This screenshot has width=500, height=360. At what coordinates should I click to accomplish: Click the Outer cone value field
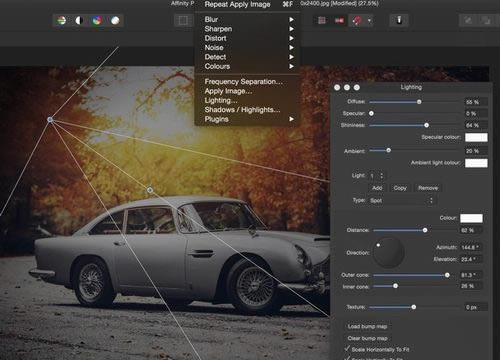(x=471, y=275)
